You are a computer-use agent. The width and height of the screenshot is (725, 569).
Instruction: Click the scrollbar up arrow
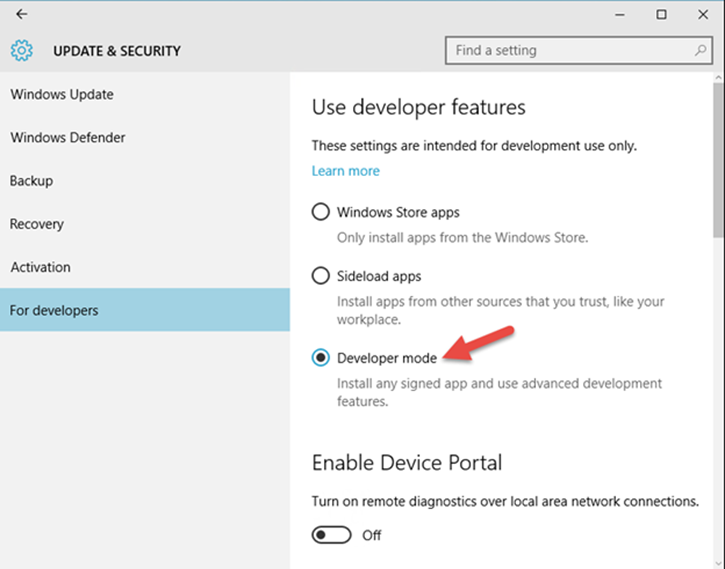pyautogui.click(x=719, y=77)
